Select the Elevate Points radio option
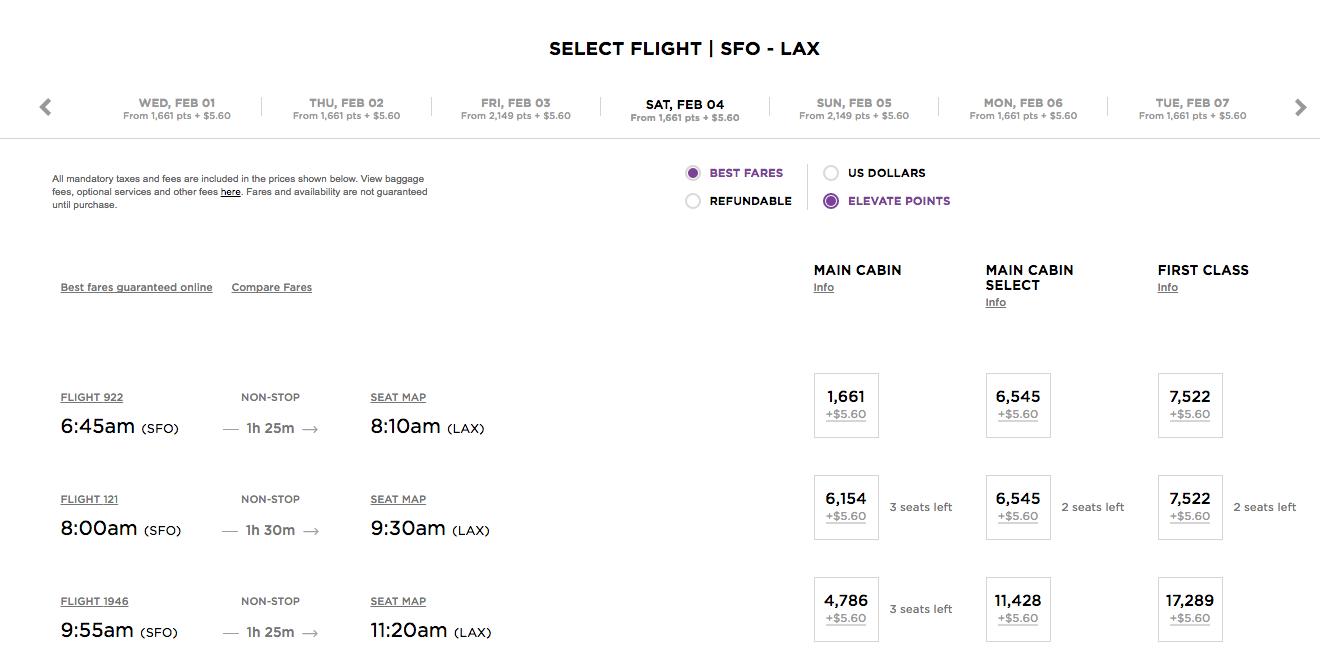 pos(831,201)
